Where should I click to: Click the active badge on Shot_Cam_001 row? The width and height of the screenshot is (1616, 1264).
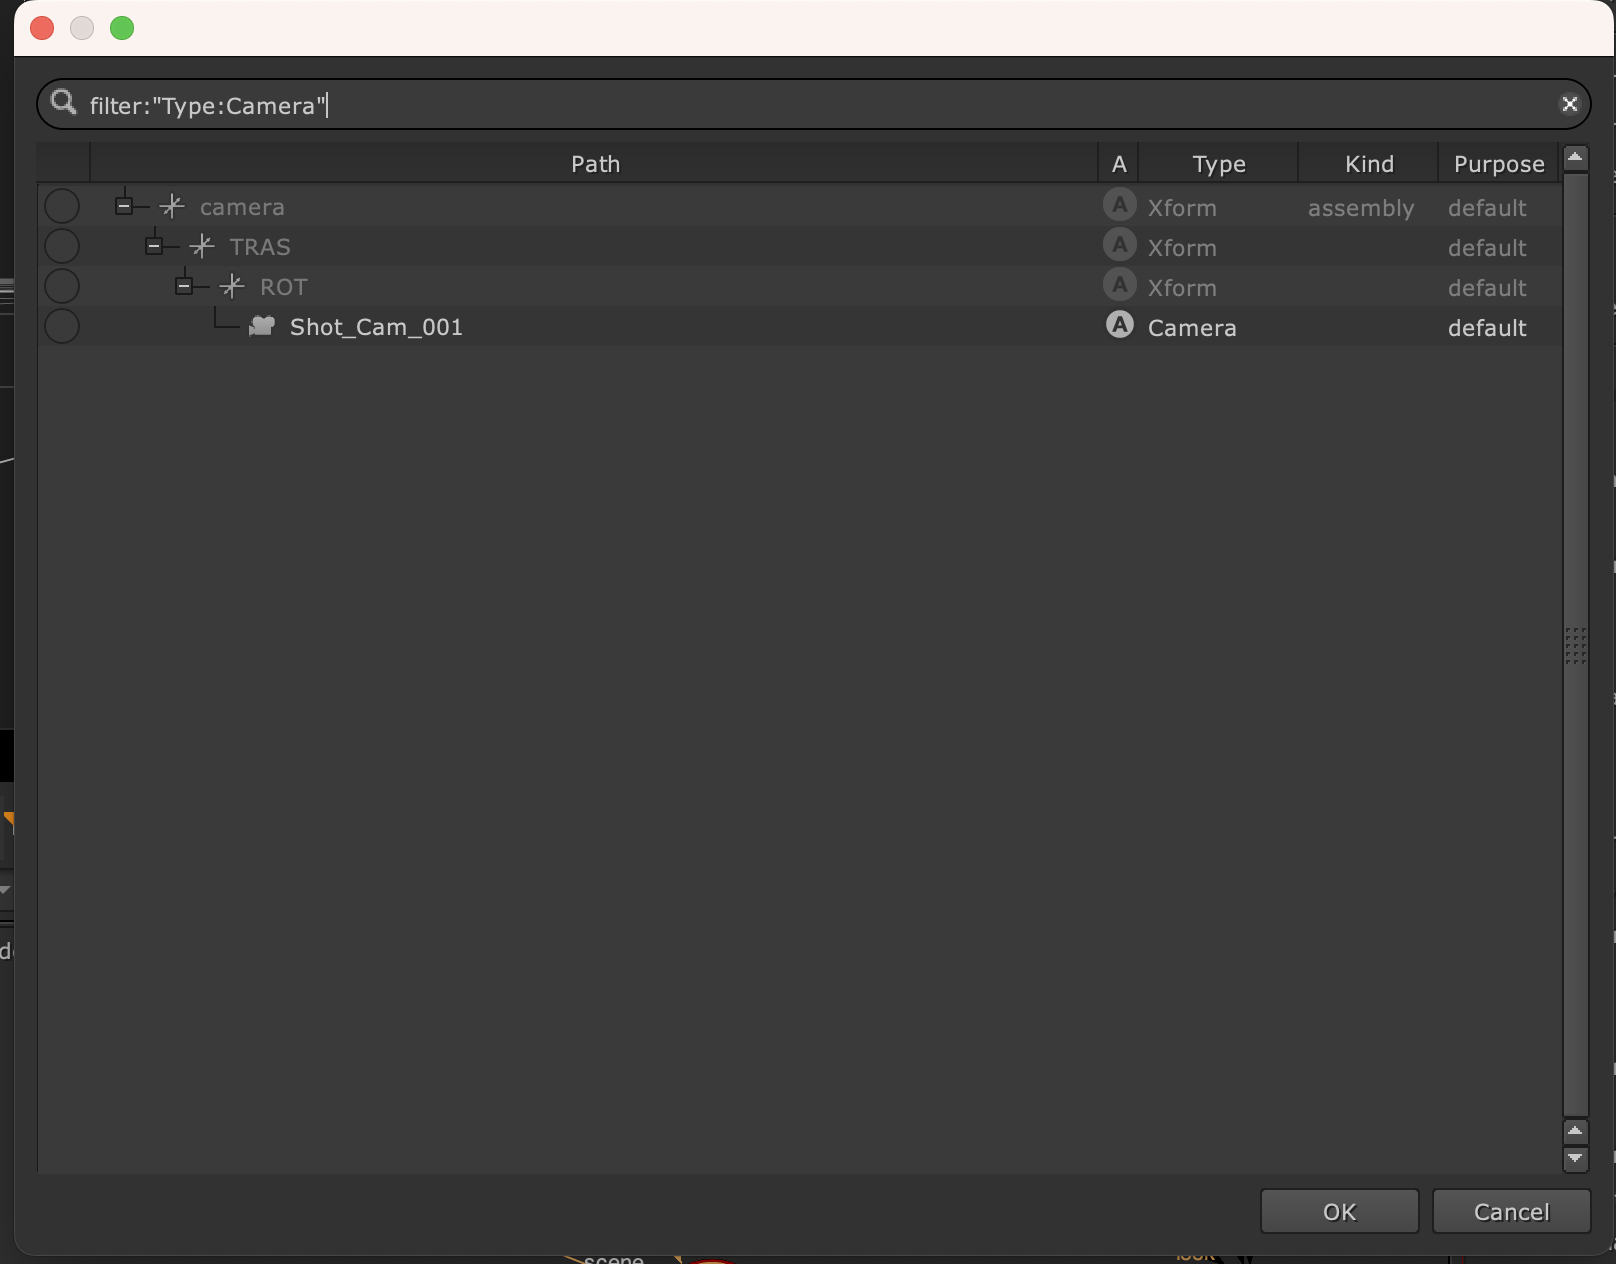coord(1119,326)
